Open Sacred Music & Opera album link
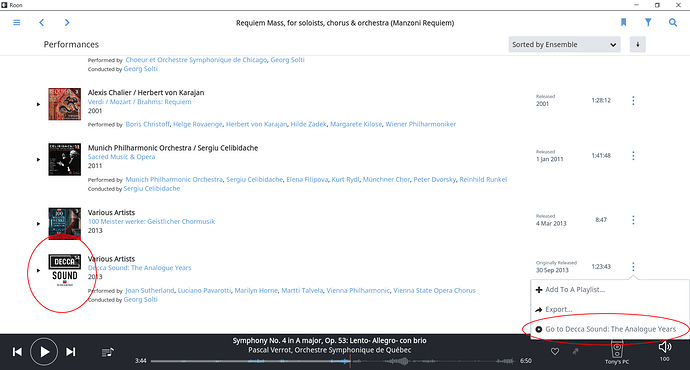 point(121,157)
